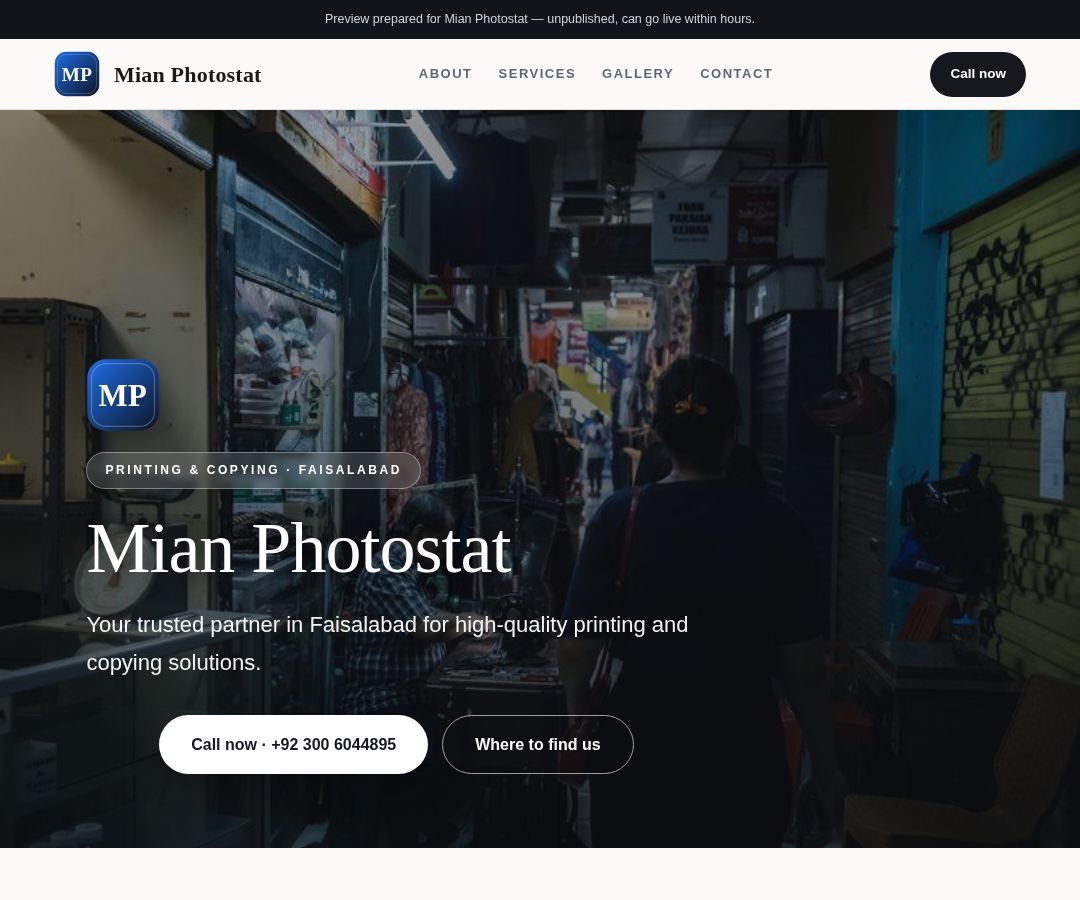Open the Gallery nav link
Image resolution: width=1080 pixels, height=900 pixels.
click(638, 74)
